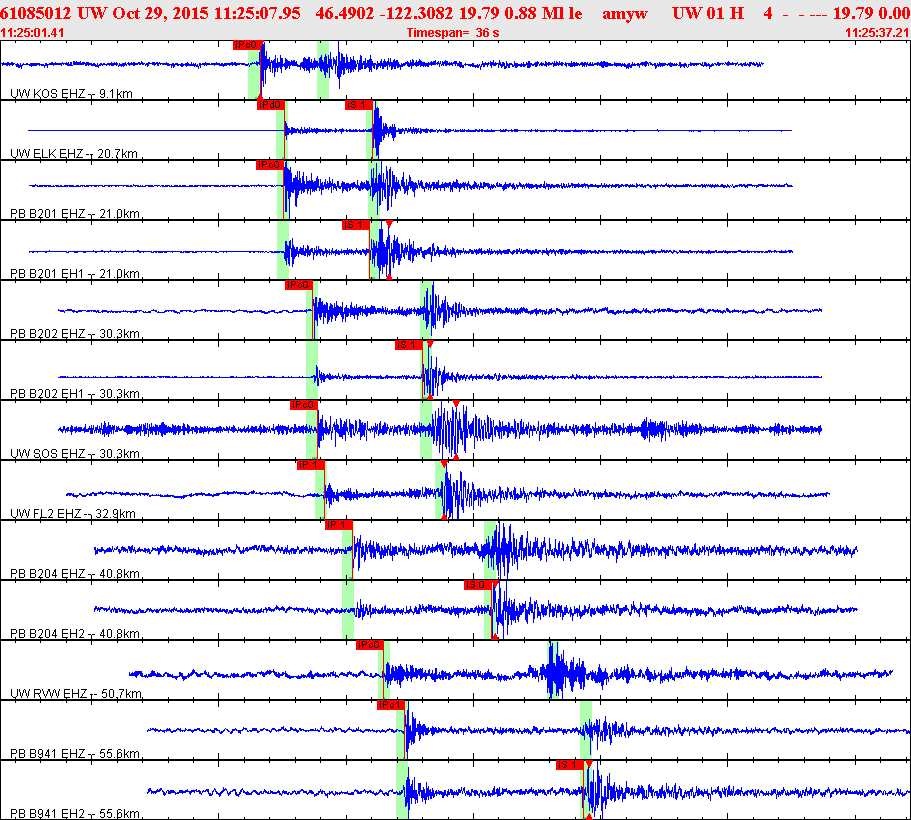Click the S pick flag on PB B204 EH2 trace
This screenshot has height=820, width=911.
click(477, 584)
